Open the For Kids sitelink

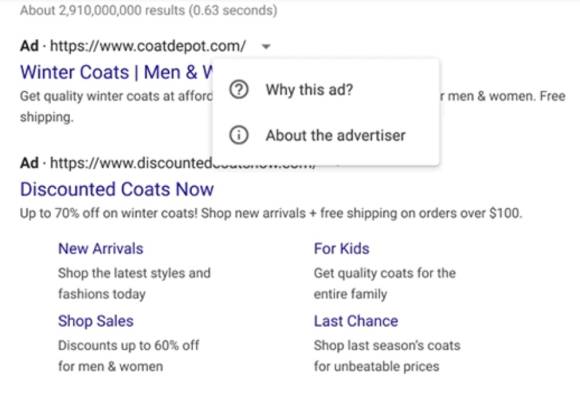click(341, 249)
